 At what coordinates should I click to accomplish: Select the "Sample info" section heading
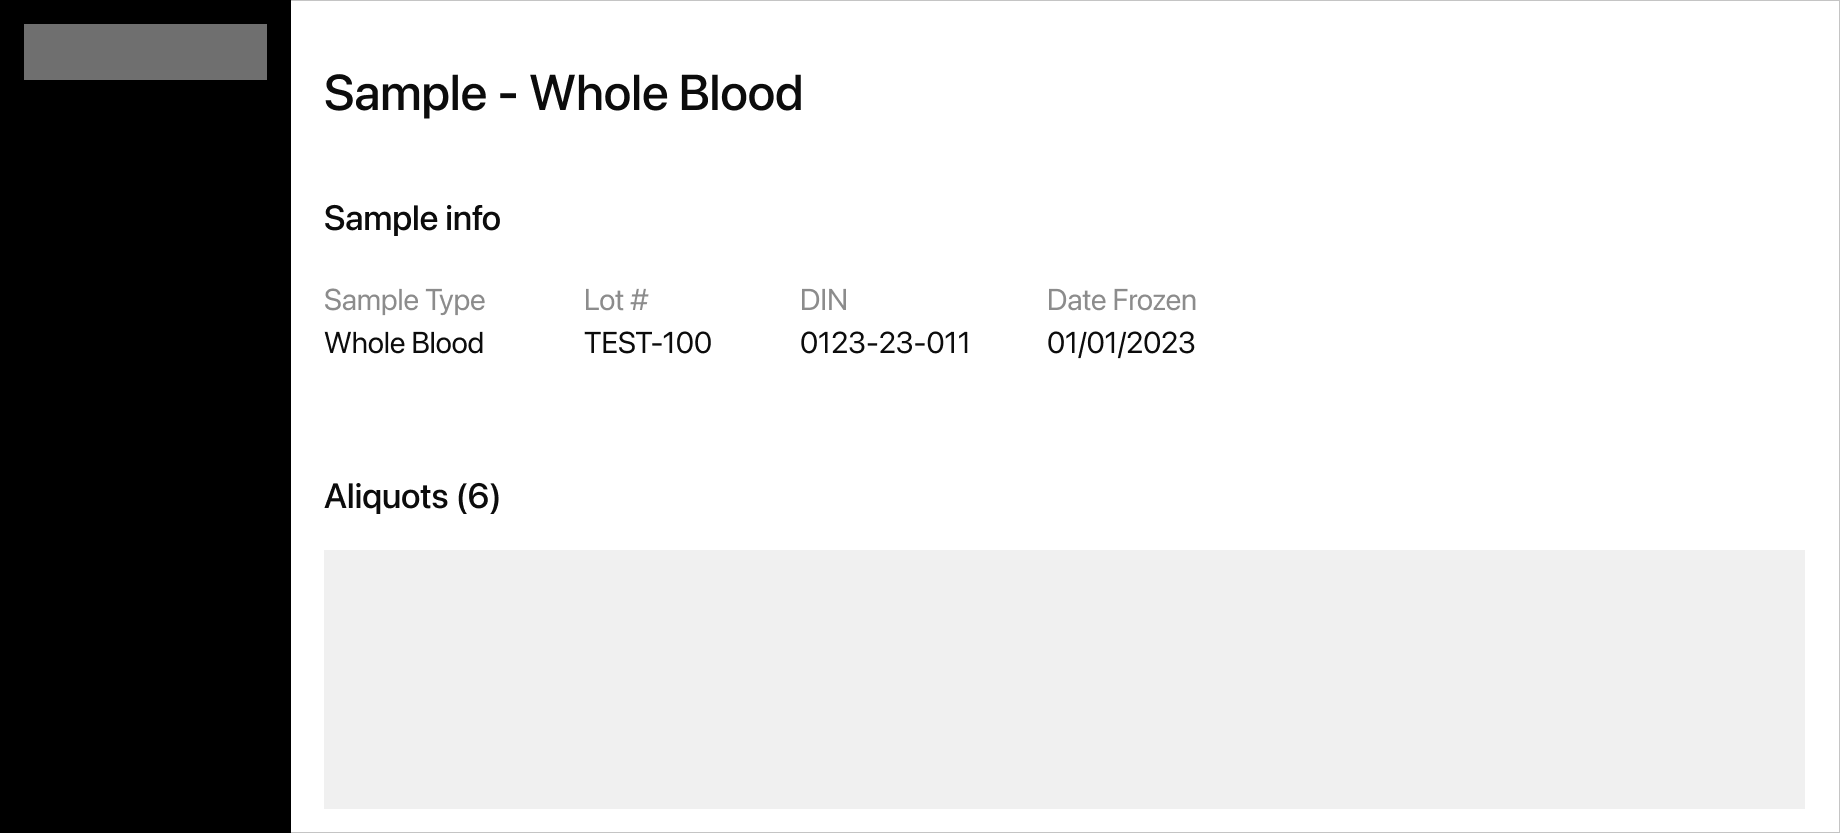[x=412, y=219]
